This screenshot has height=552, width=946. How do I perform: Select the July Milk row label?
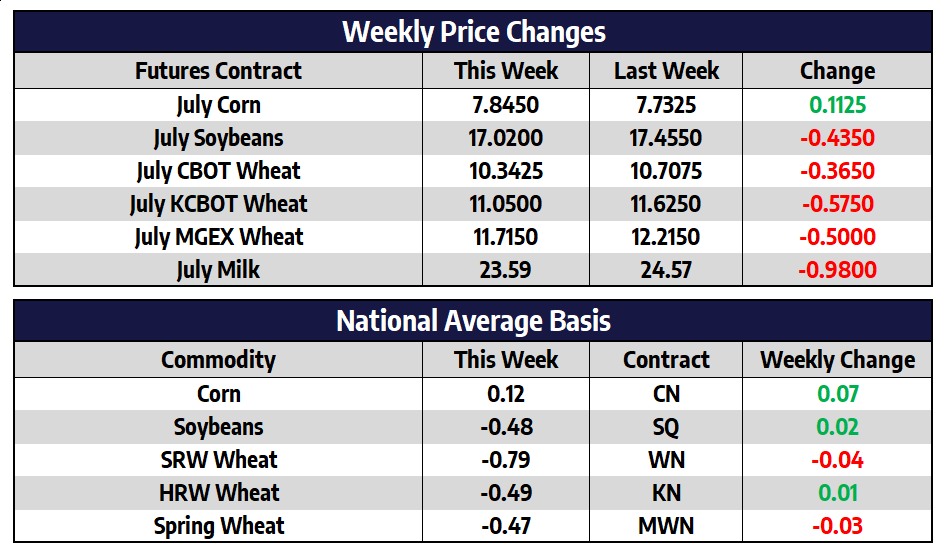[218, 270]
